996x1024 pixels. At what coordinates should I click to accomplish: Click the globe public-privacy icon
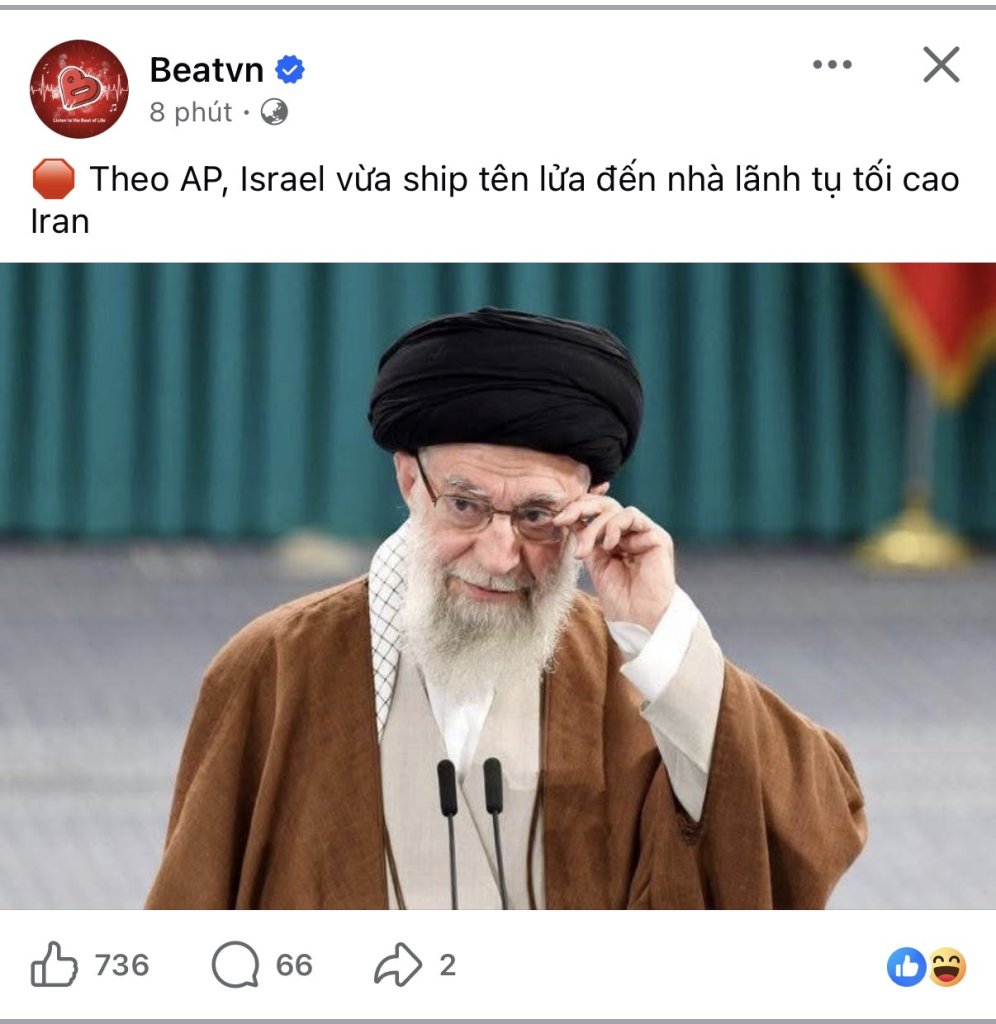274,112
